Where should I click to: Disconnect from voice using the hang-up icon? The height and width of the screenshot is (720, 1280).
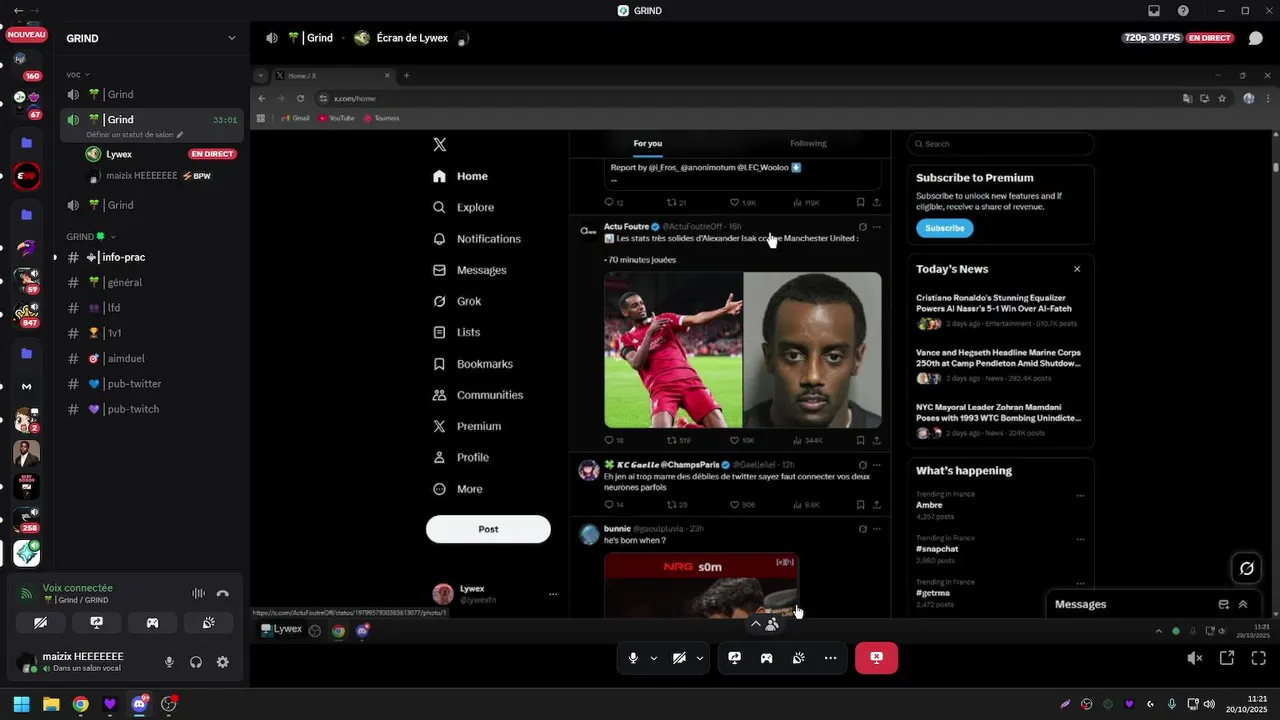[x=223, y=594]
